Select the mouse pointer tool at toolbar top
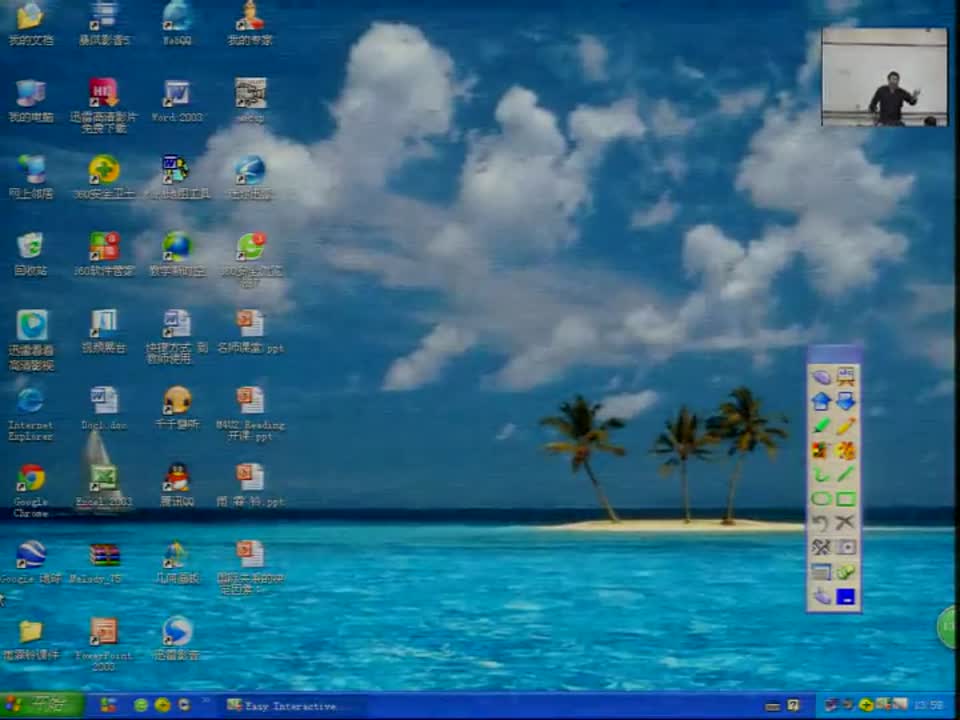Viewport: 960px width, 720px height. pyautogui.click(x=821, y=377)
